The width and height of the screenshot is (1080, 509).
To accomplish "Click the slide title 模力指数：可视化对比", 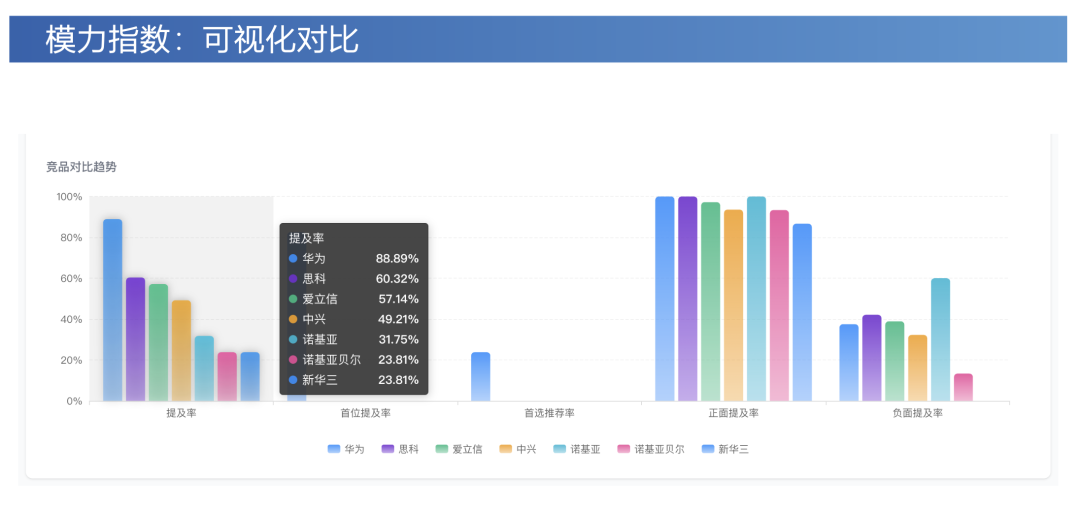I will tap(202, 39).
